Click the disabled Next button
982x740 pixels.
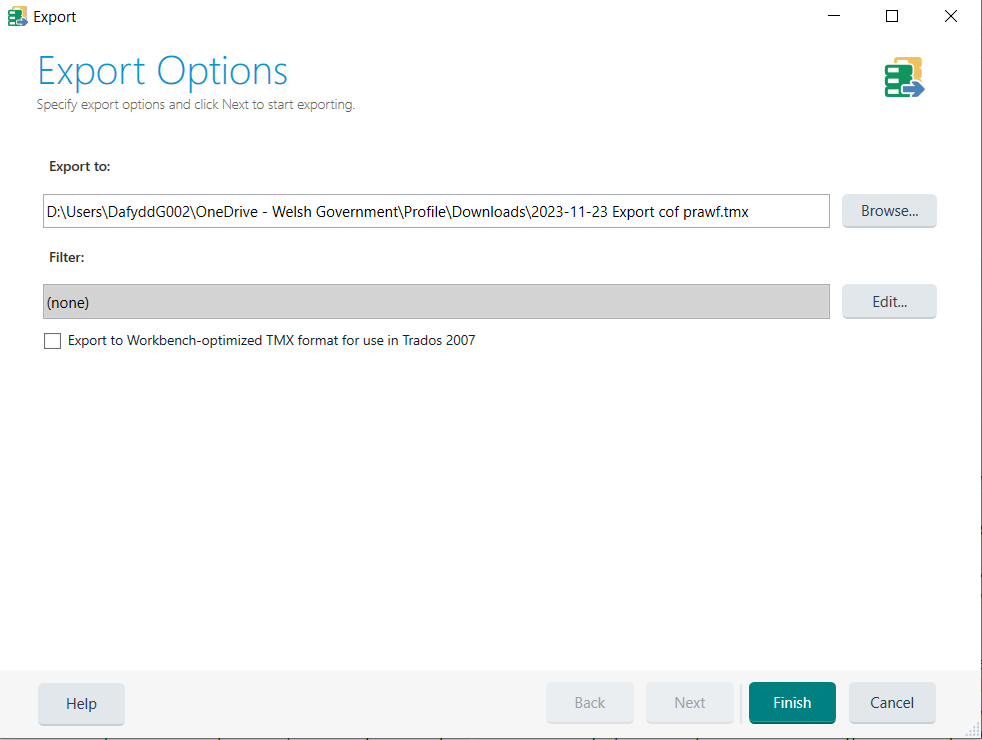(x=690, y=703)
